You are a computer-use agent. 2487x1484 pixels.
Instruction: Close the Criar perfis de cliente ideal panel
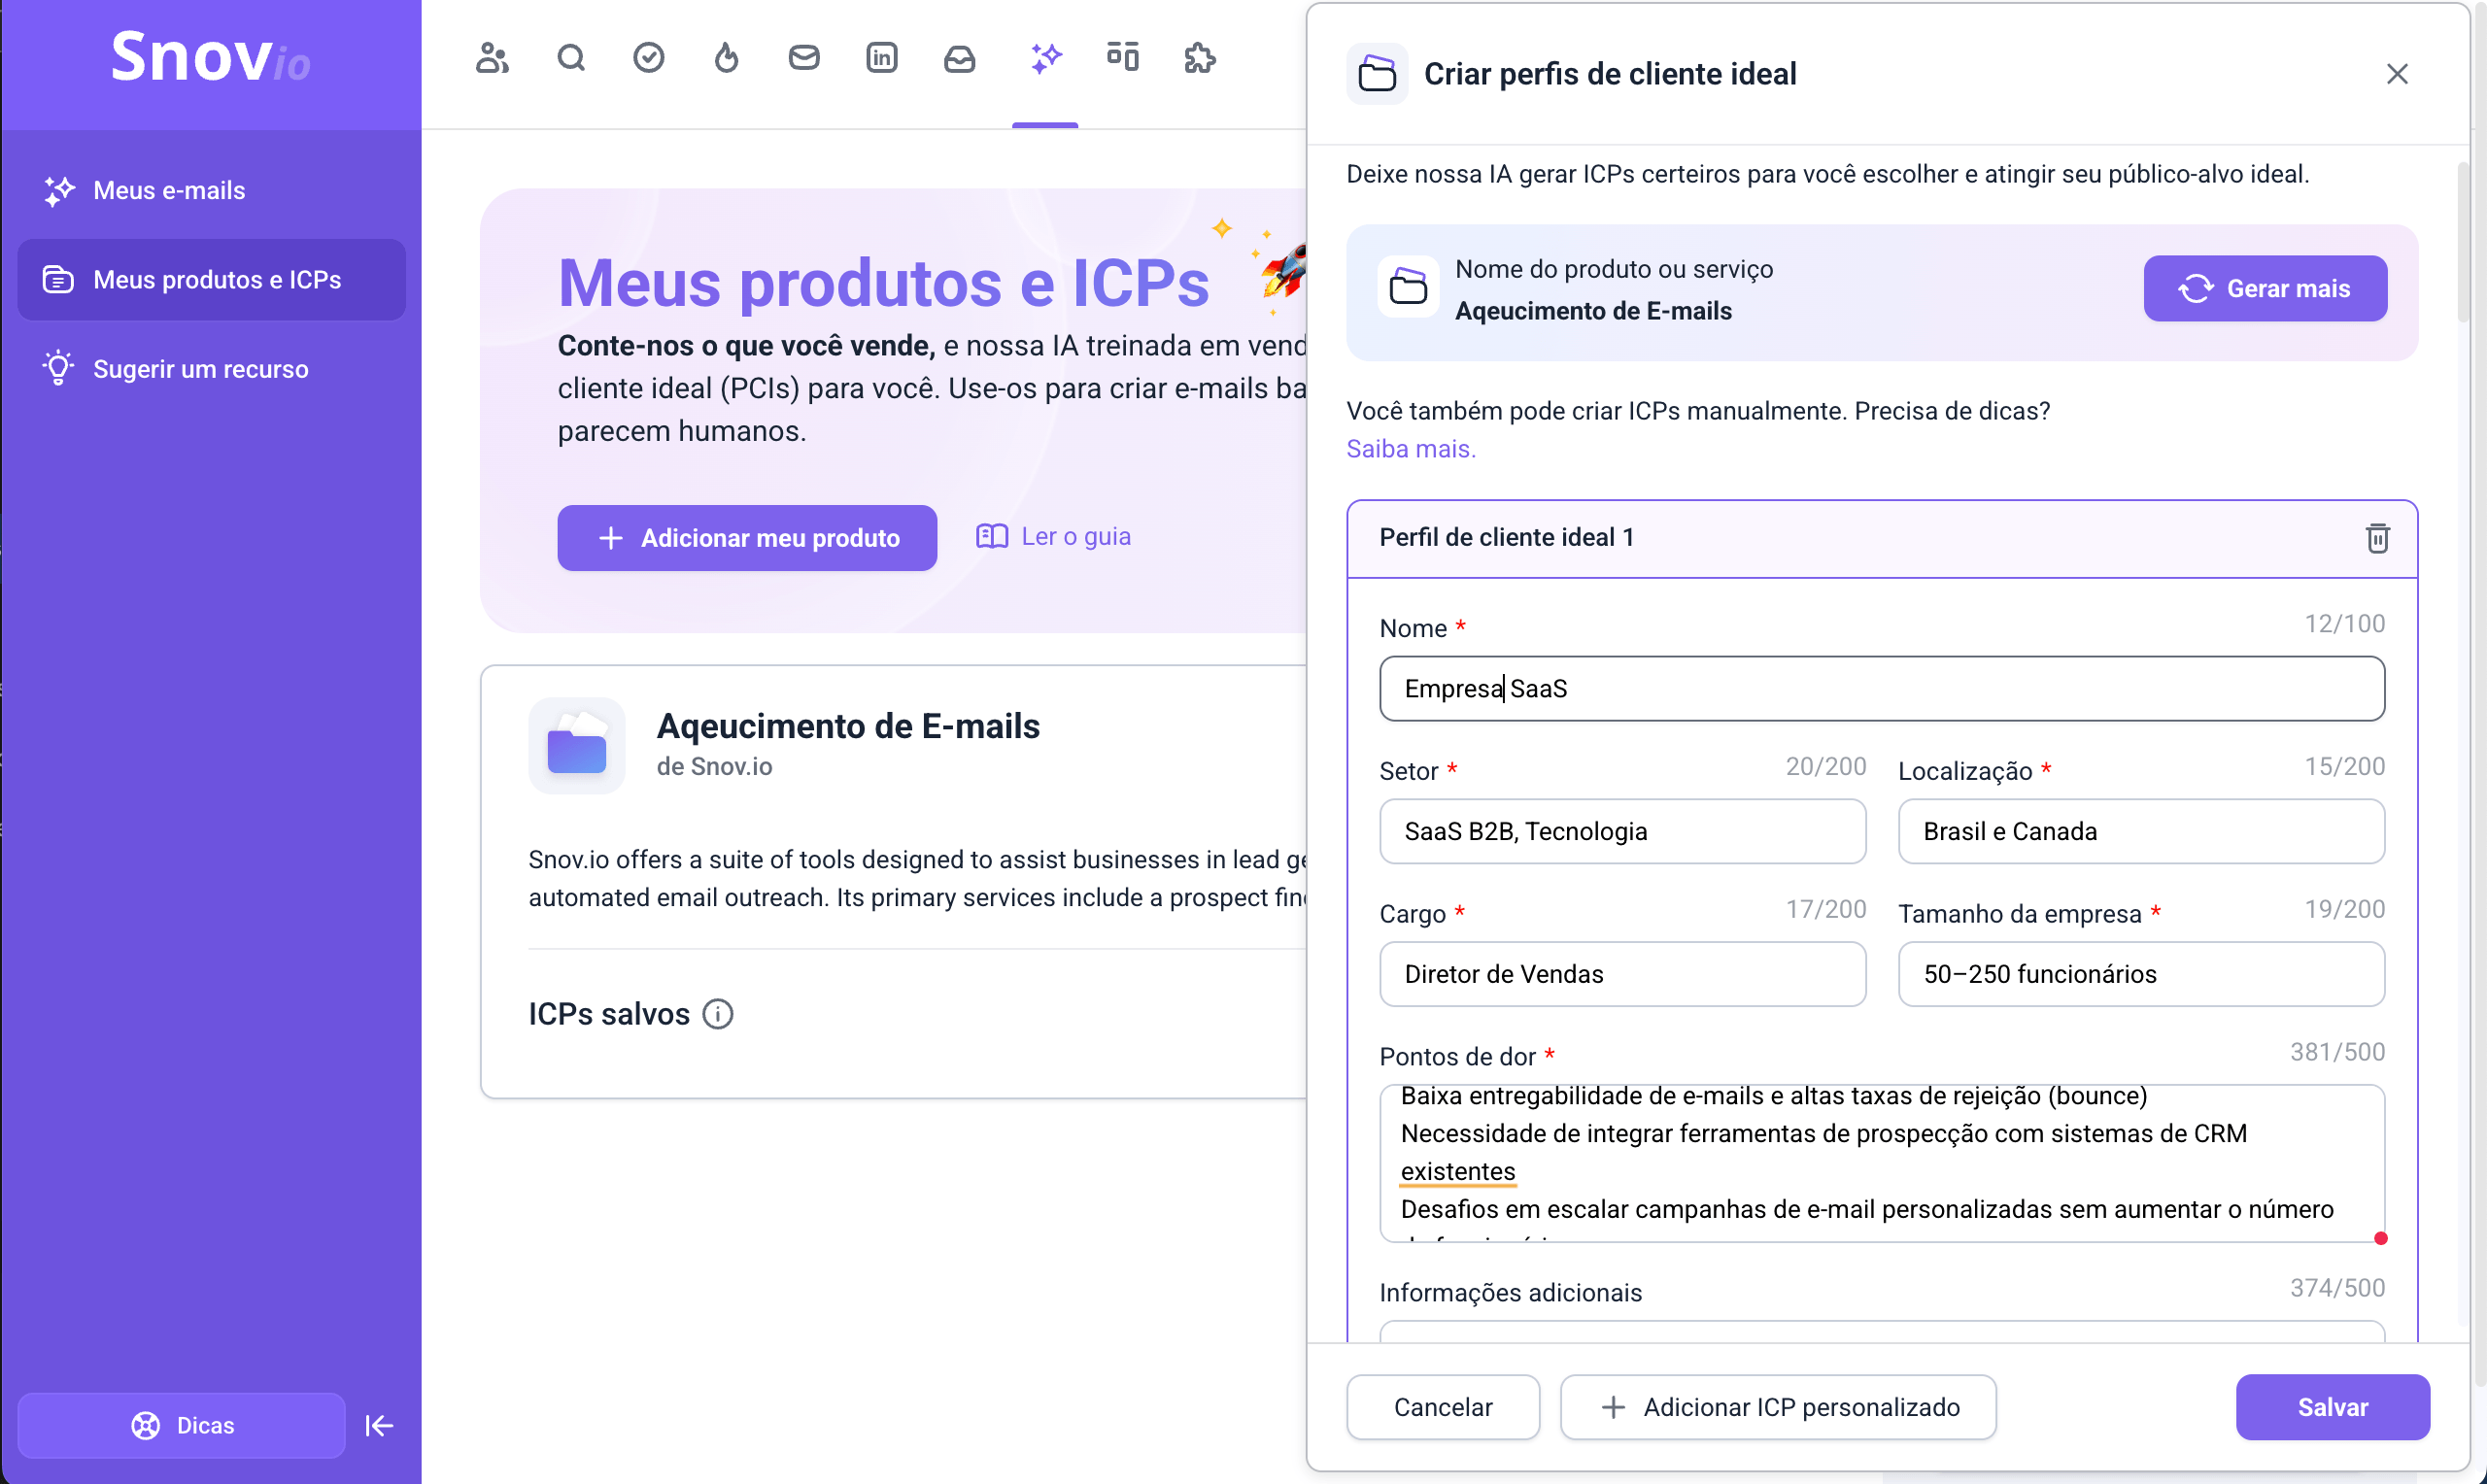point(2396,74)
